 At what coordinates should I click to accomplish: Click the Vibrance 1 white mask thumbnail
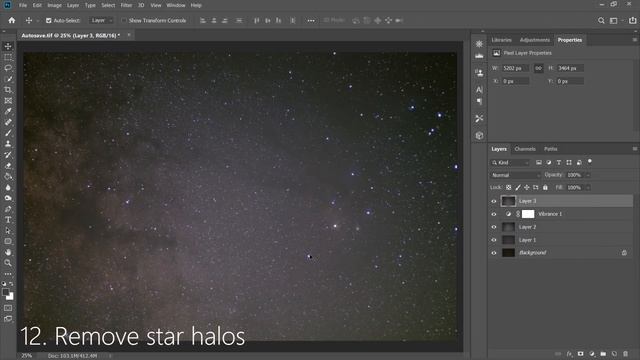tap(528, 214)
